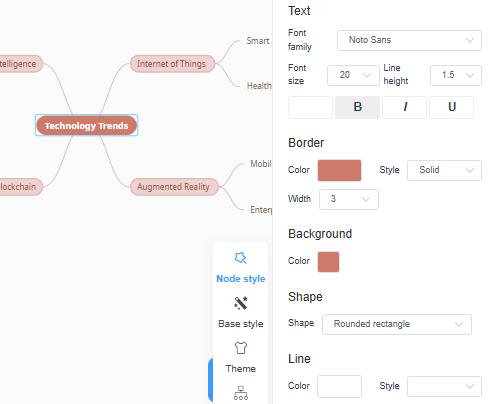Open the structure layout icon below Theme
Screen dimensions: 489x404
(x=241, y=393)
